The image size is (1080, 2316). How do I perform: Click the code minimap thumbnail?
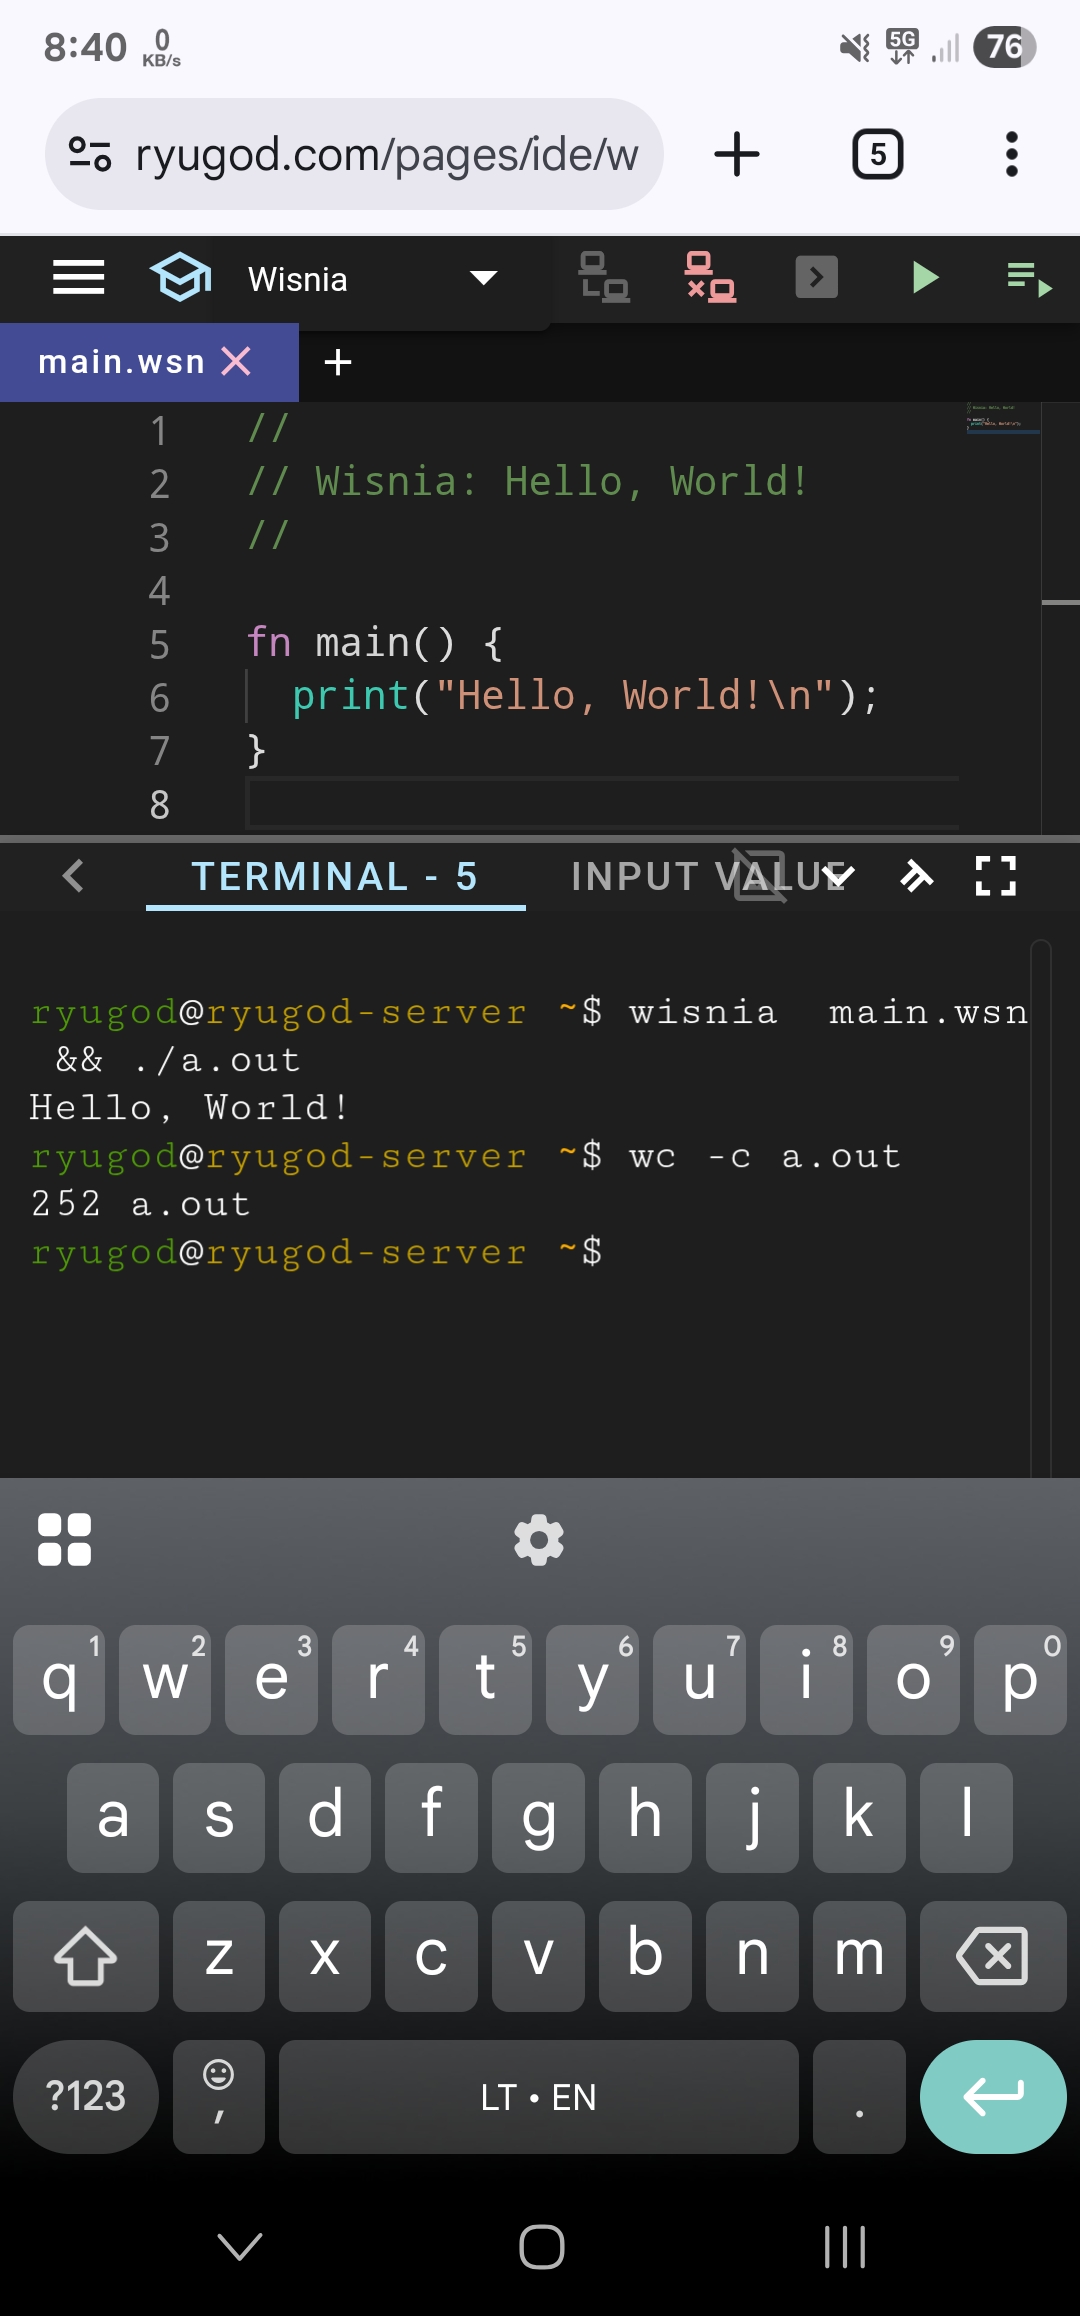[x=1004, y=418]
